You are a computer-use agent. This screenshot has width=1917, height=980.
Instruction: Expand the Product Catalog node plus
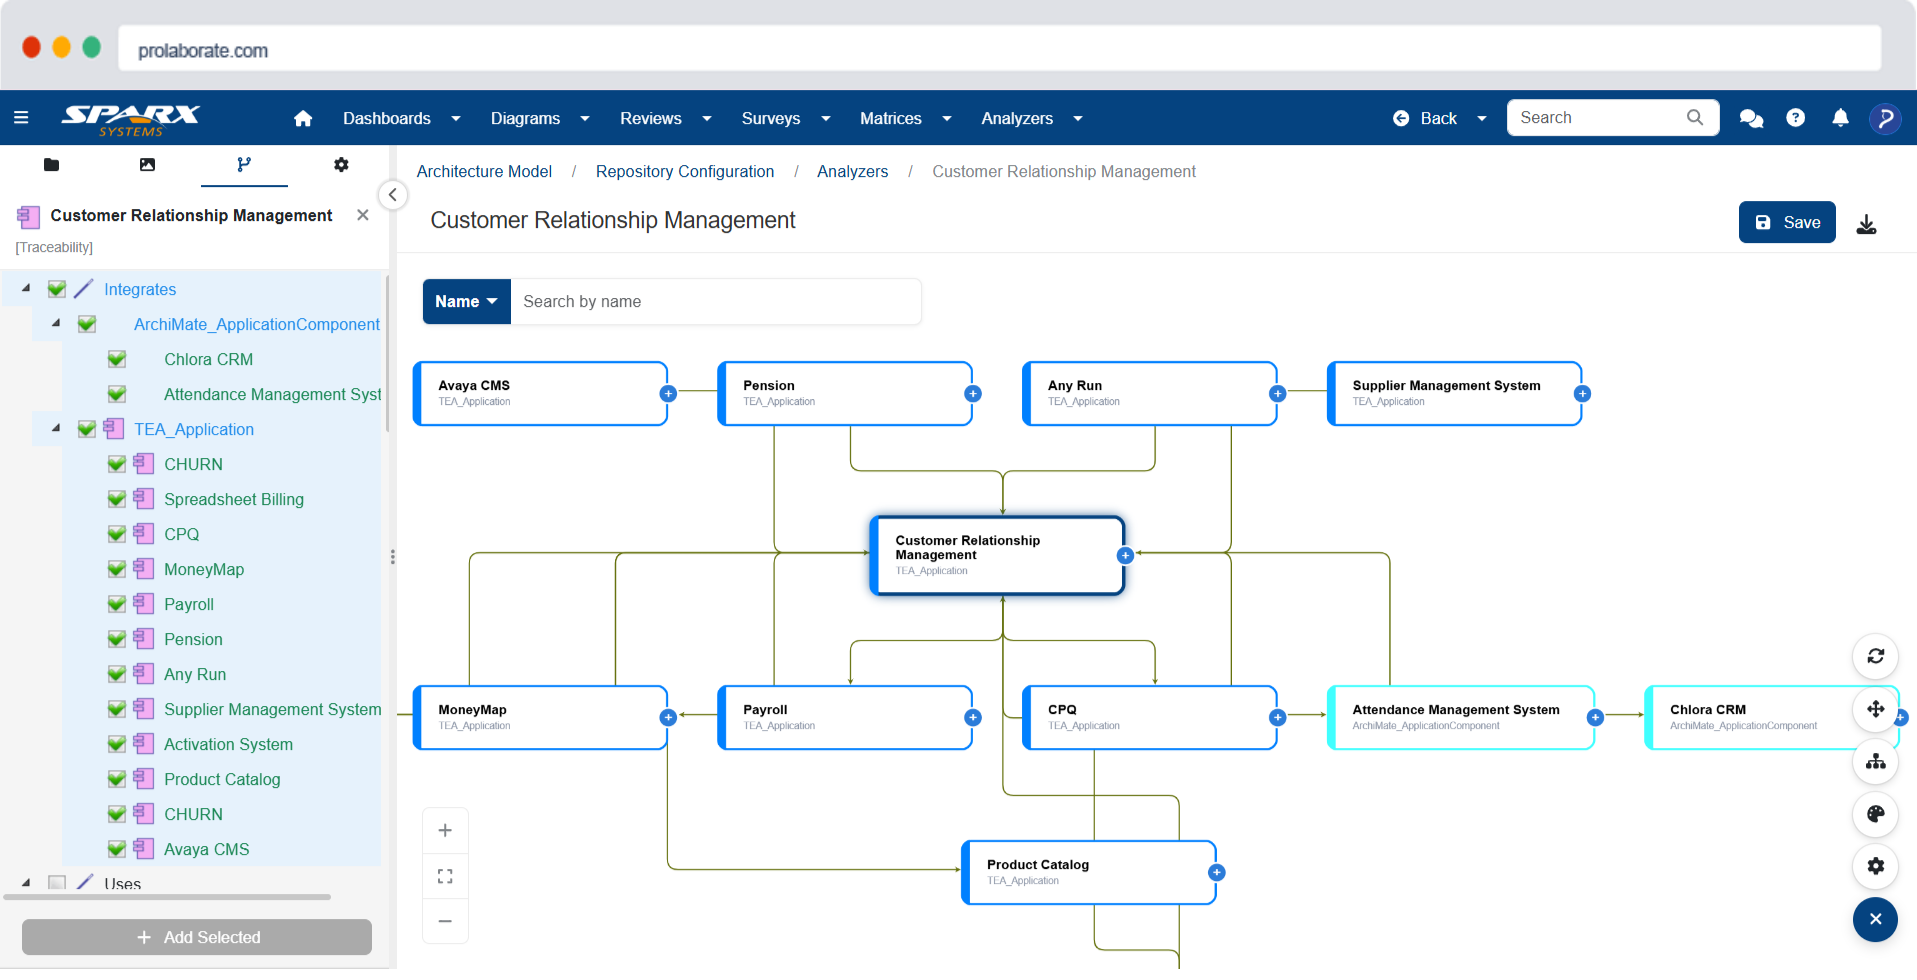pos(1216,873)
